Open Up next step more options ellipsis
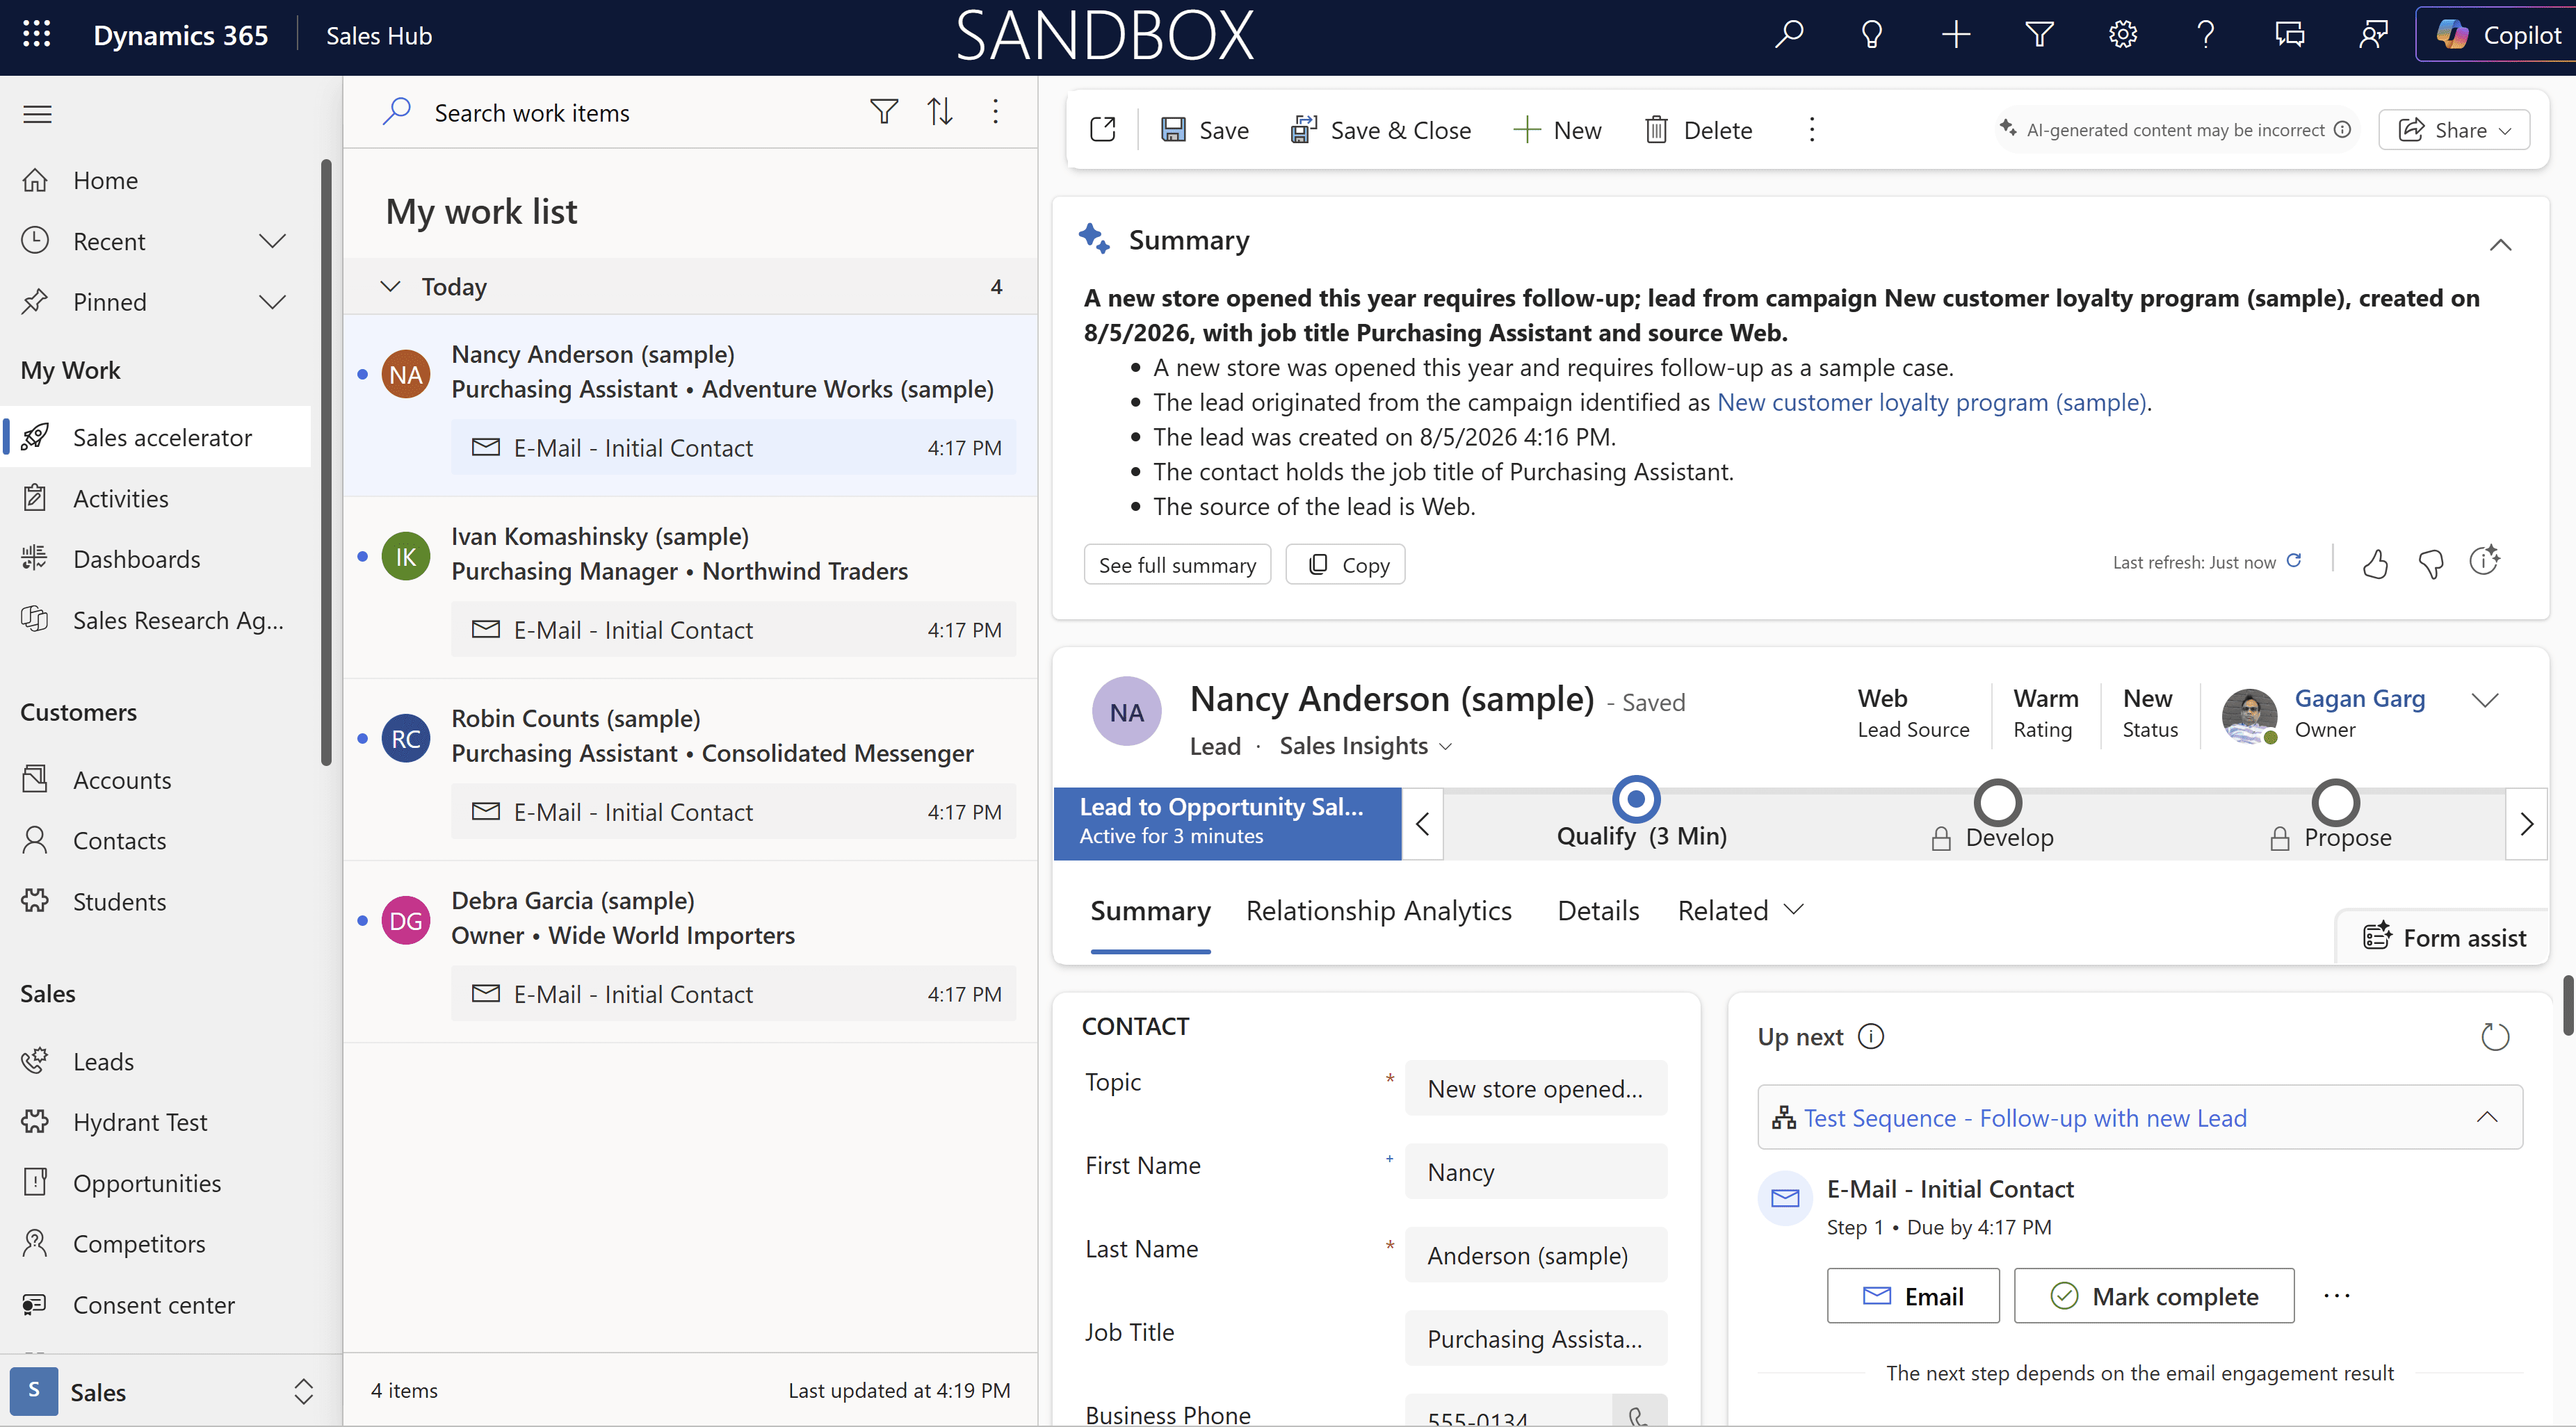The width and height of the screenshot is (2576, 1427). pyautogui.click(x=2336, y=1296)
